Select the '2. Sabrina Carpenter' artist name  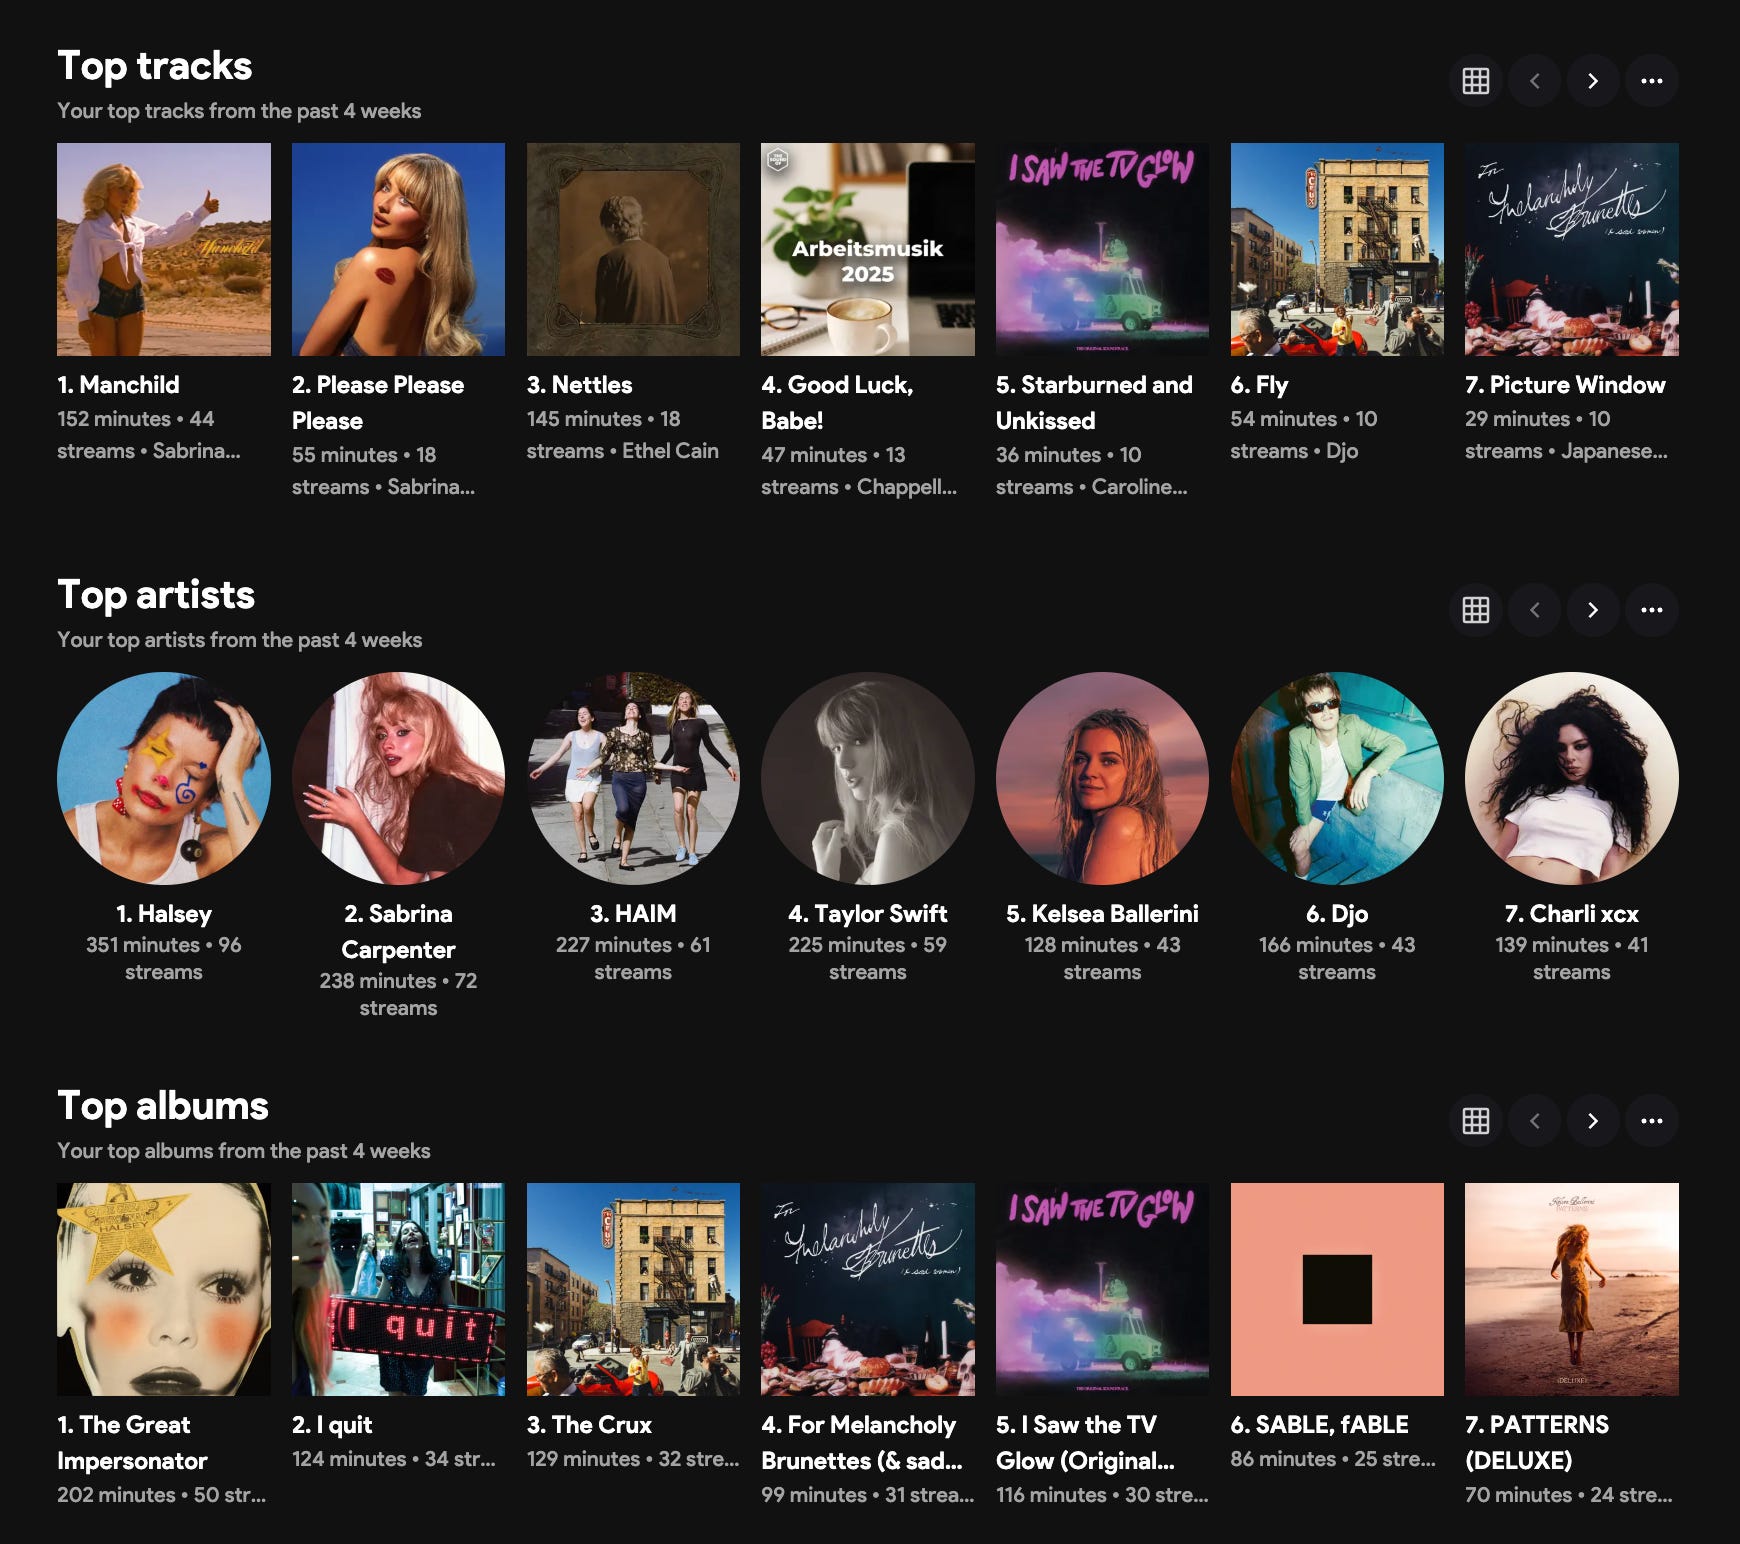pos(398,932)
